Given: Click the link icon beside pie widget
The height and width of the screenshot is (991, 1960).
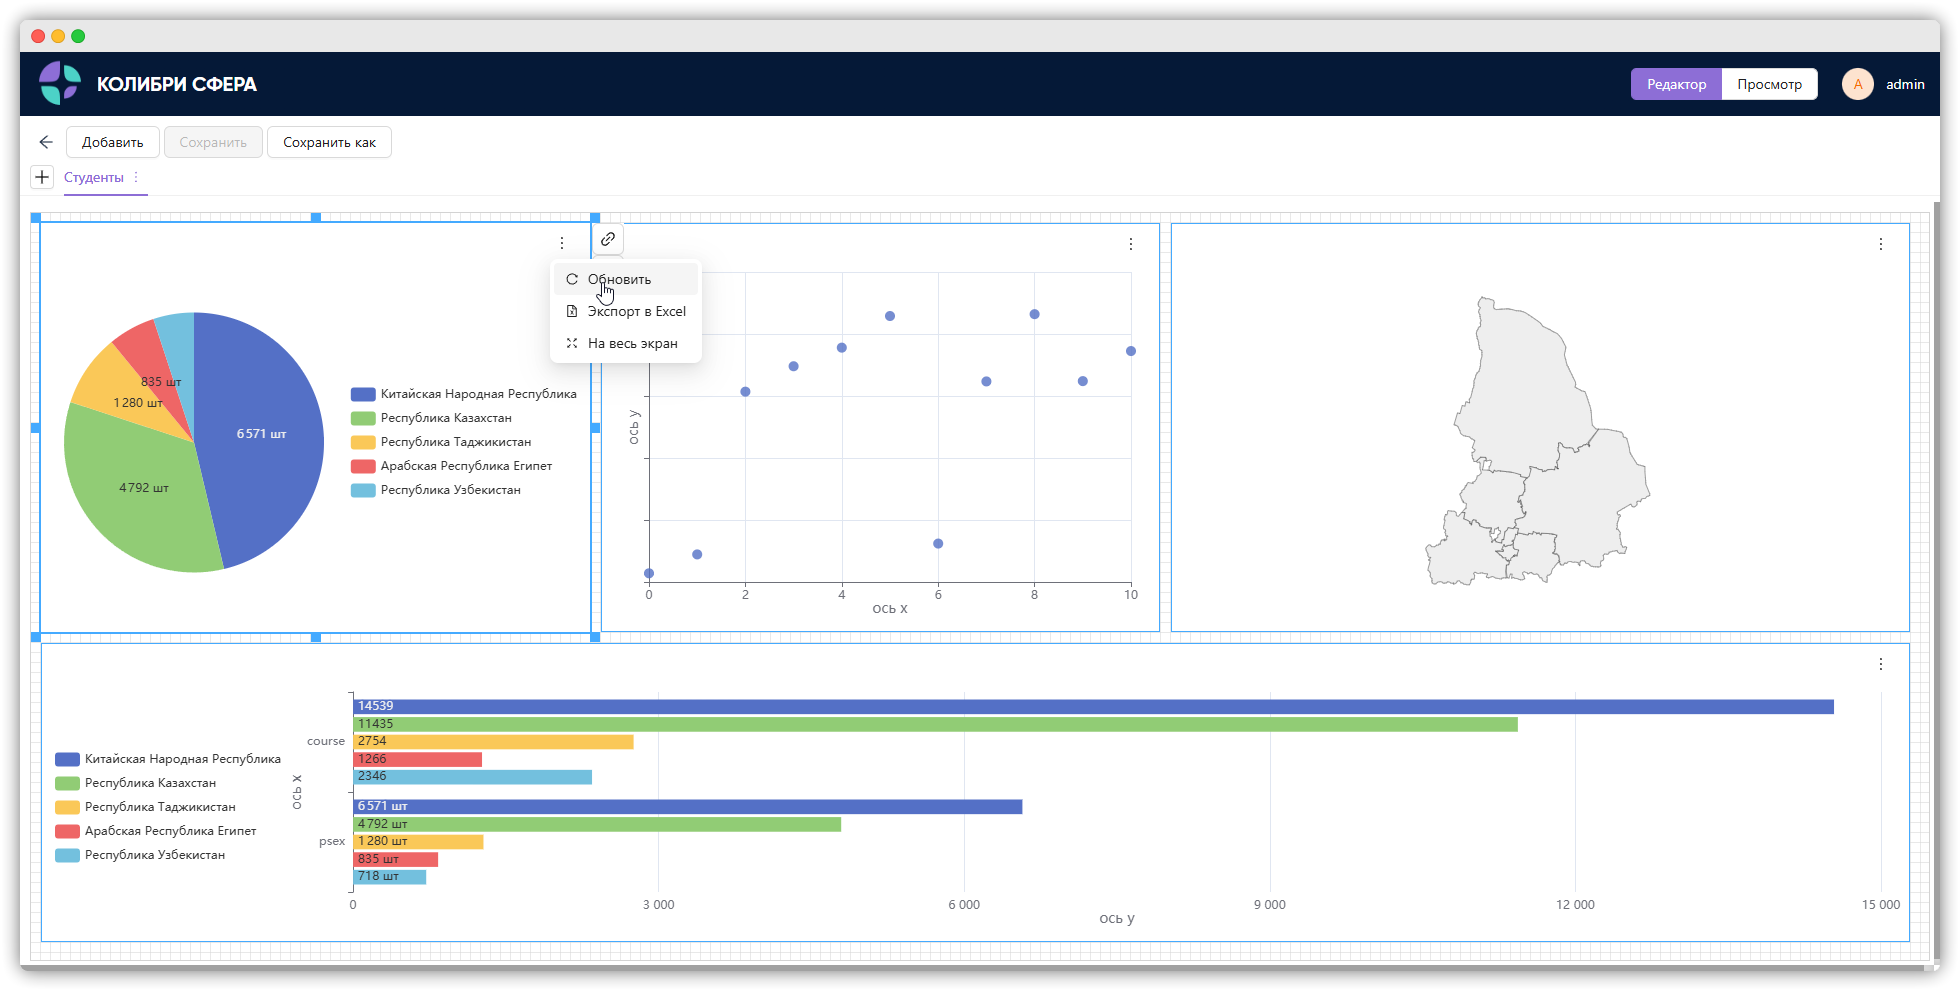Looking at the screenshot, I should [x=608, y=239].
